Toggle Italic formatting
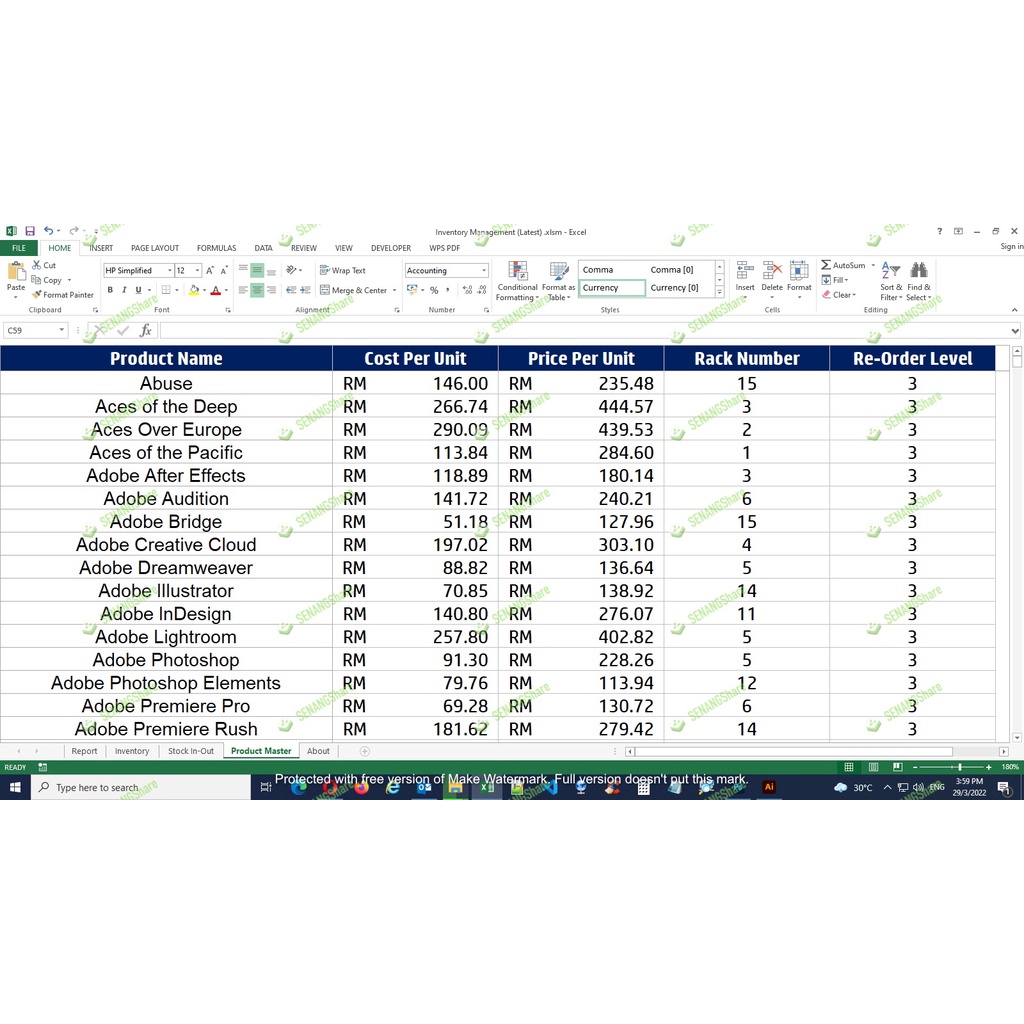This screenshot has height=1024, width=1024. (x=124, y=290)
